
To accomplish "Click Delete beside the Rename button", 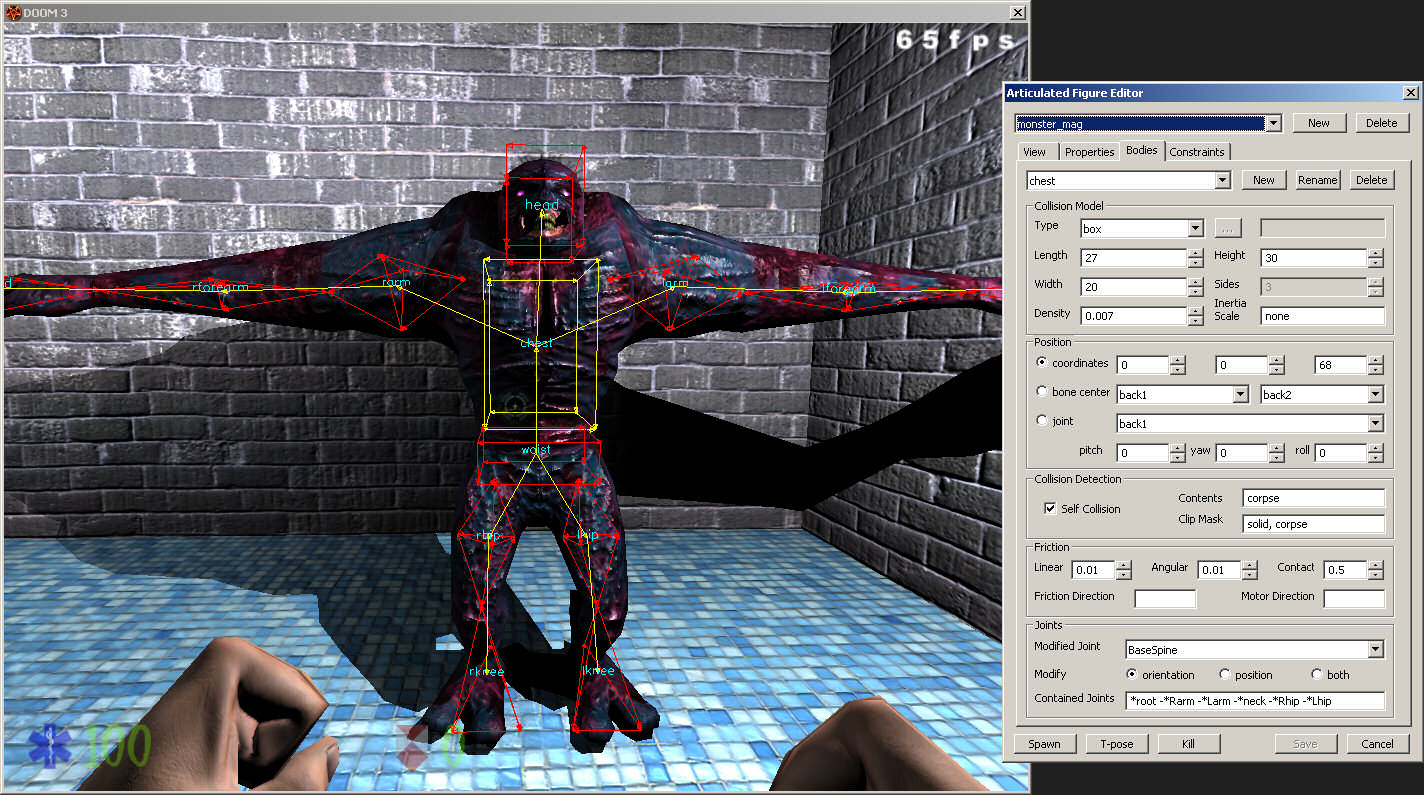I will click(x=1371, y=180).
